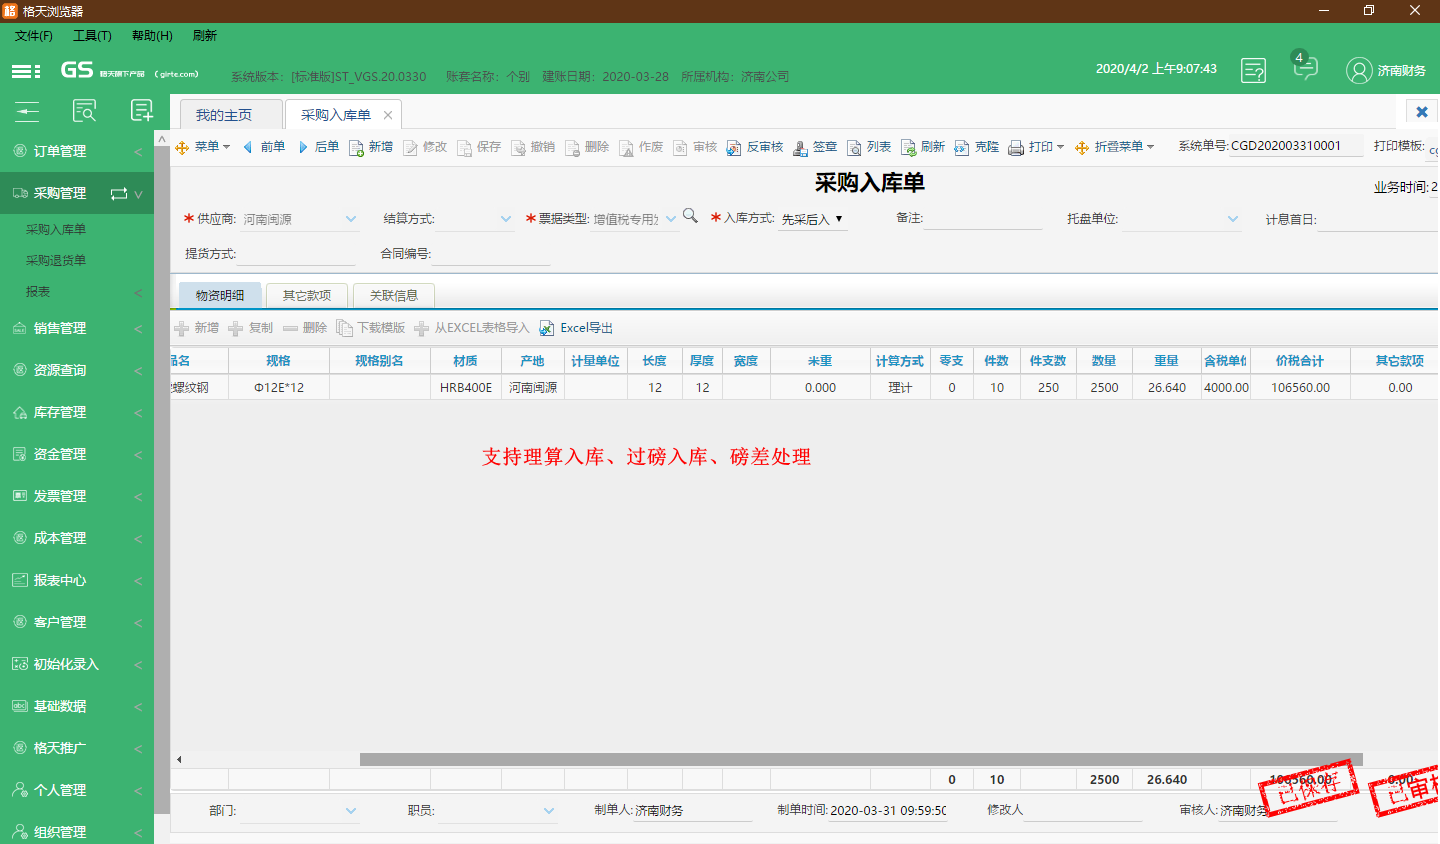Open the 工具(T) menu
1440x844 pixels.
92,35
